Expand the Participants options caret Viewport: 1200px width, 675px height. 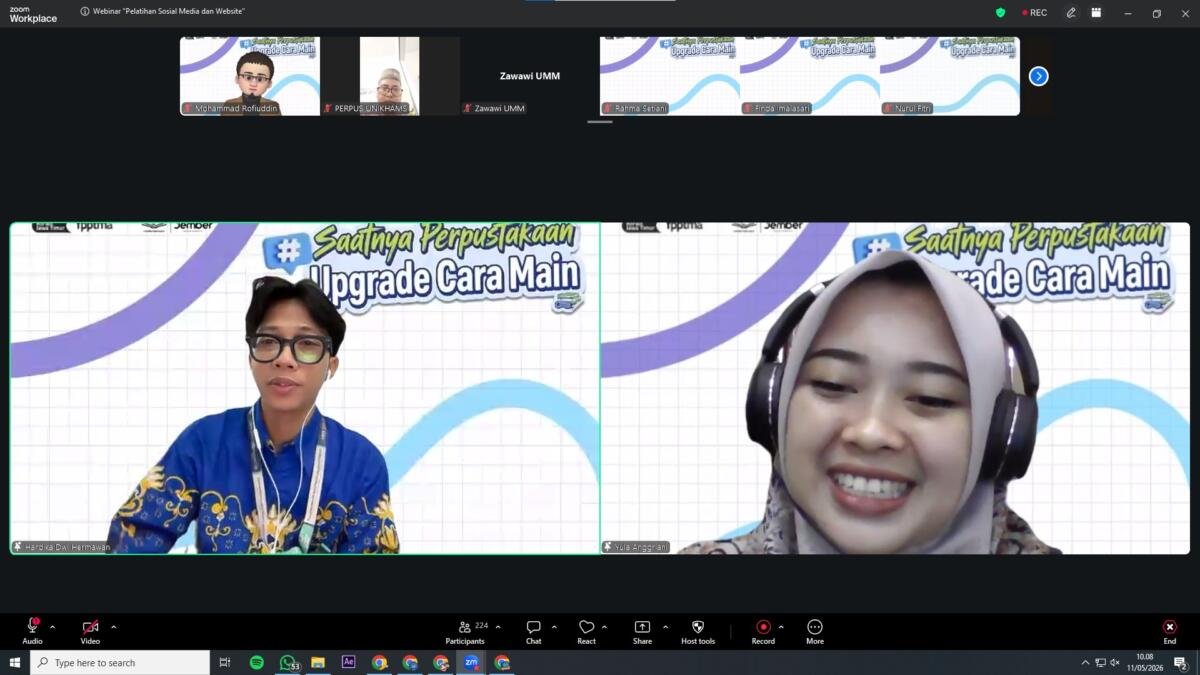coord(498,627)
